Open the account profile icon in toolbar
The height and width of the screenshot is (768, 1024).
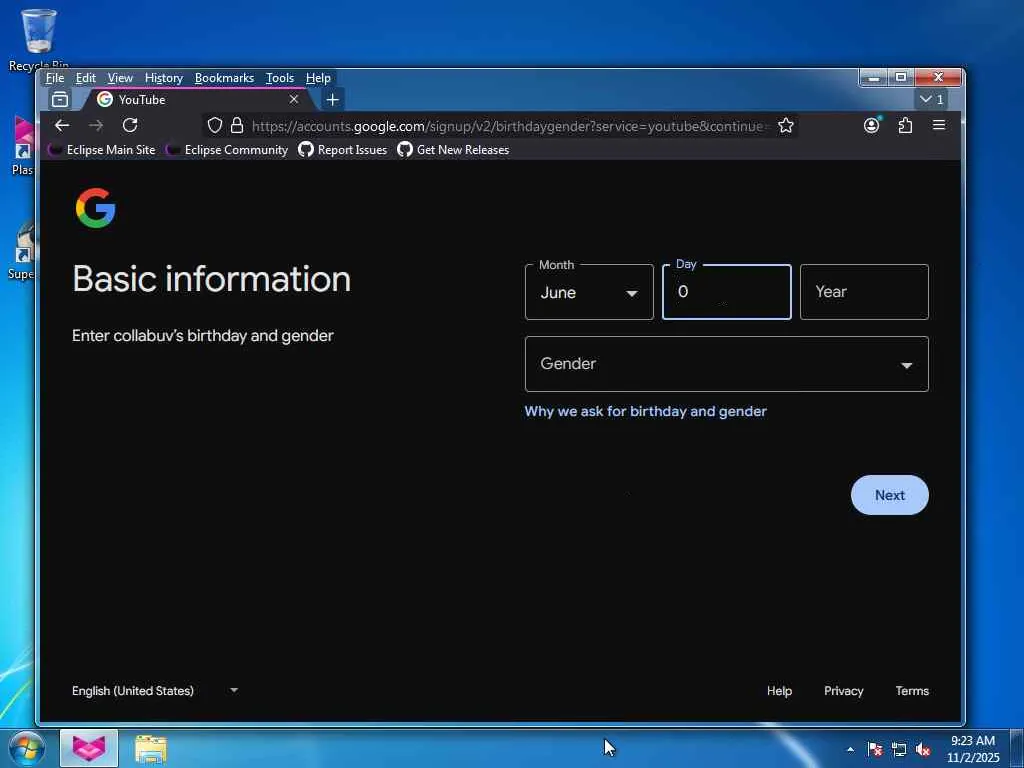[x=872, y=125]
